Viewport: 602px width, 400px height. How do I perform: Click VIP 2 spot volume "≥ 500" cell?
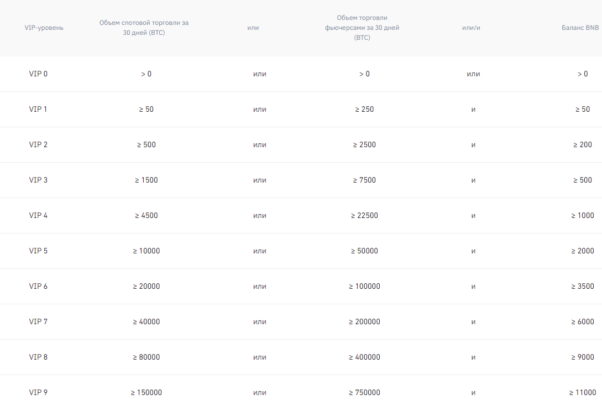click(x=146, y=144)
